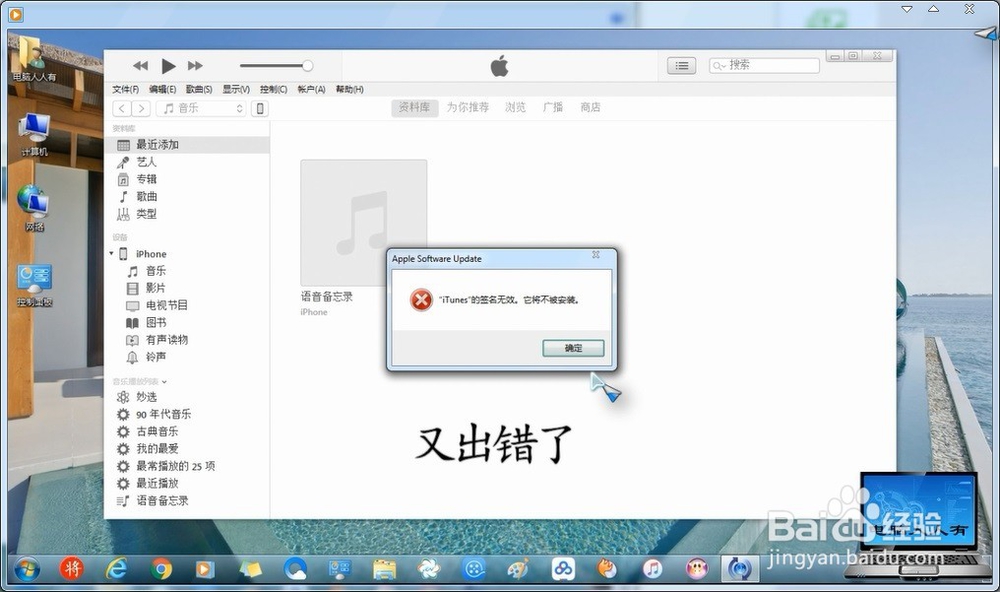Open the 网络 desktop icon
The image size is (1000, 592).
click(34, 208)
